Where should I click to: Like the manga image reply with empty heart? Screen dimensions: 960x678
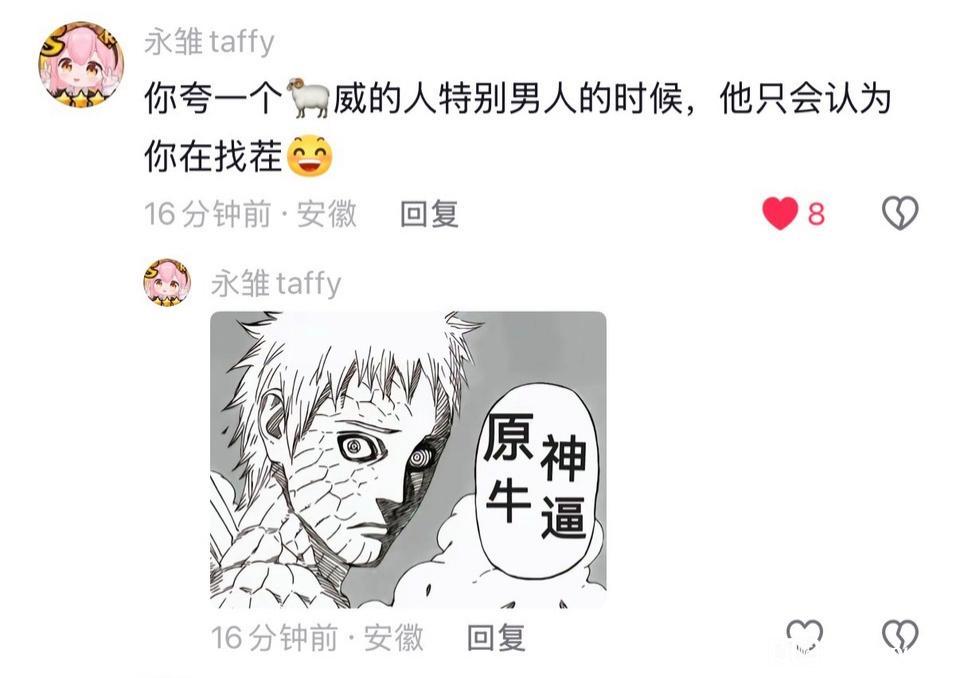[x=804, y=636]
